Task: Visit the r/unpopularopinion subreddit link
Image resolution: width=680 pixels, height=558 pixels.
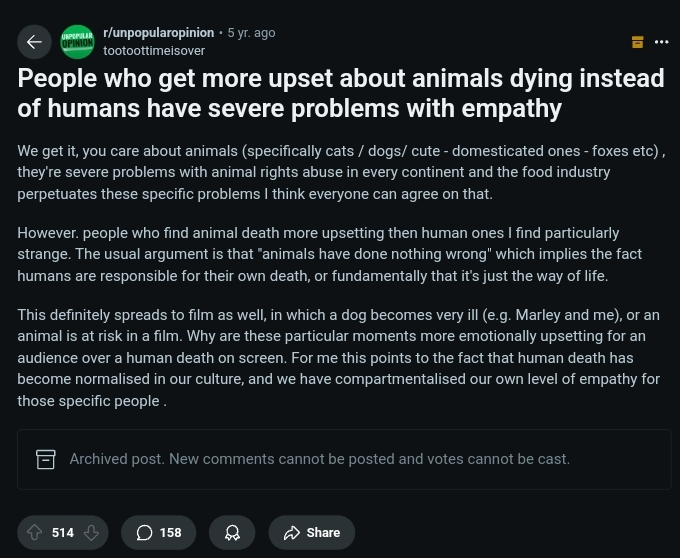Action: 159,33
